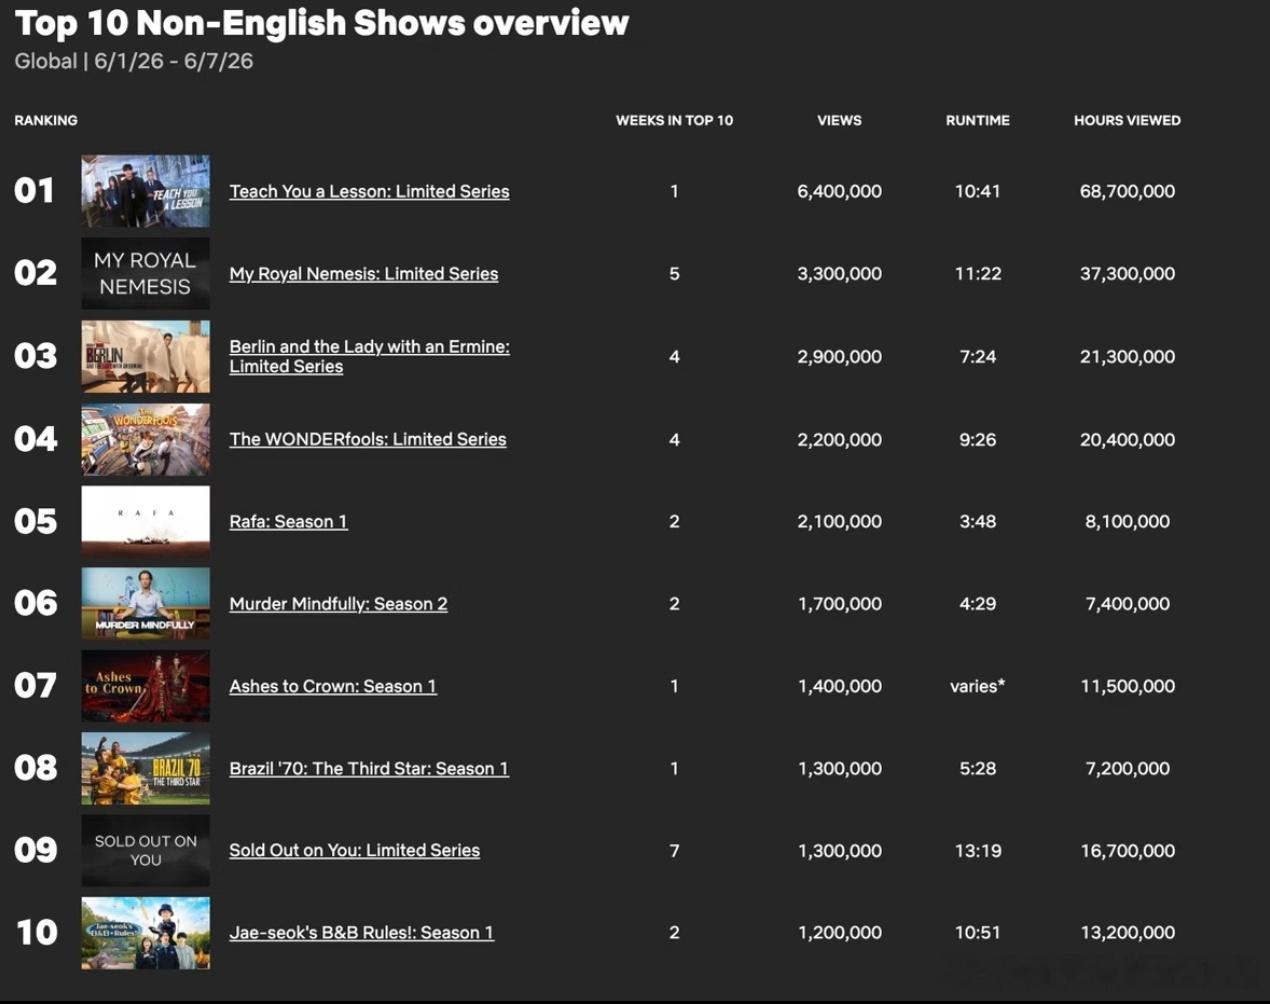The height and width of the screenshot is (1004, 1270).
Task: Click weeks value 7 for Sold Out on You
Action: 674,850
